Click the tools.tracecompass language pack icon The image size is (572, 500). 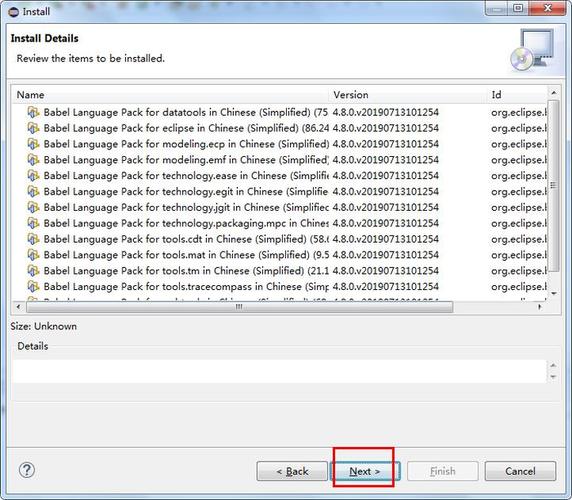point(33,286)
